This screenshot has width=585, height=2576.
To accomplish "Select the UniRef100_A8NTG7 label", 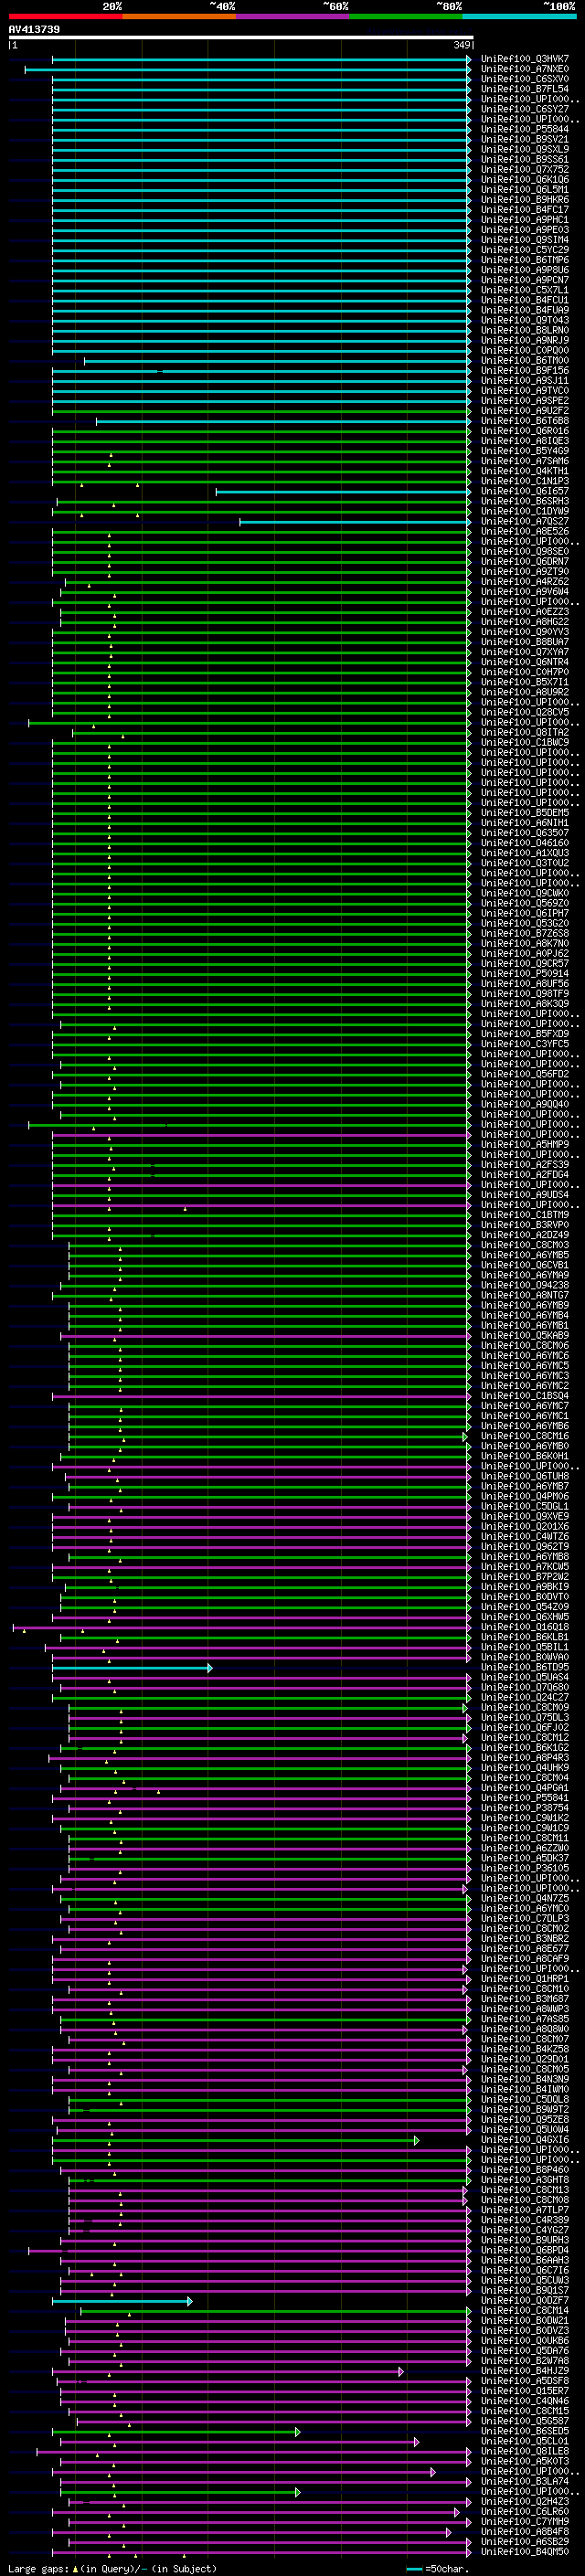I will [524, 1295].
